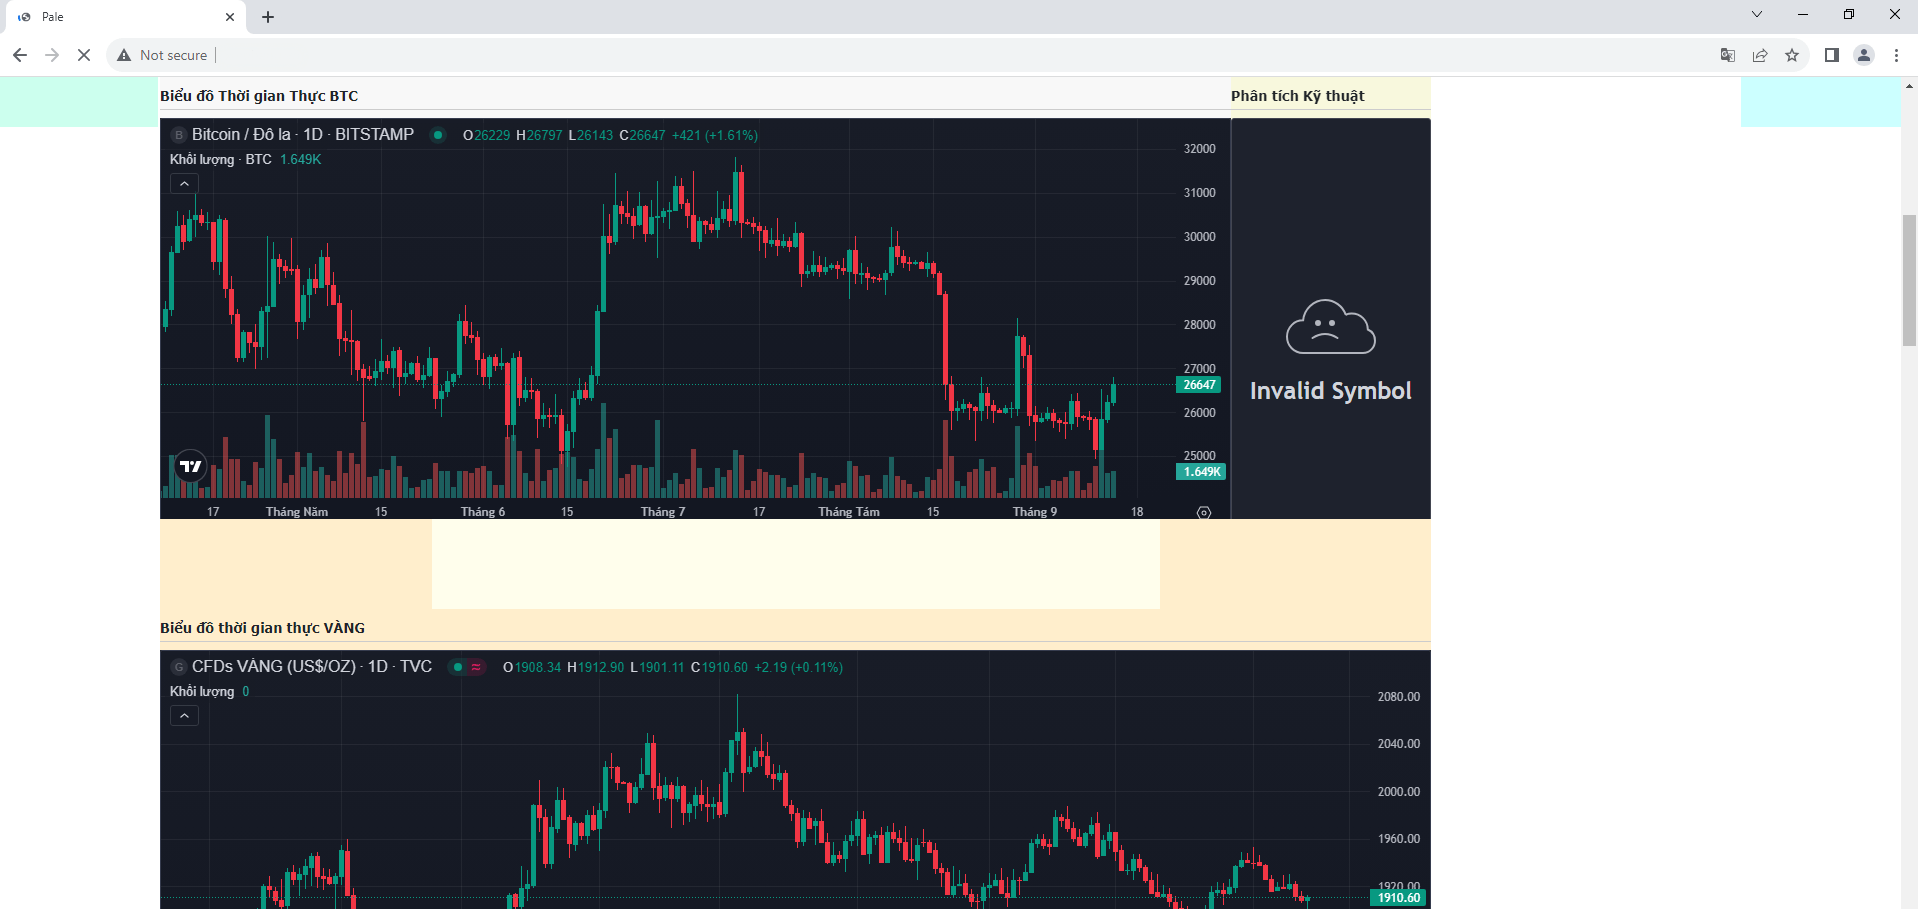Image resolution: width=1918 pixels, height=909 pixels.
Task: Open the TradingView logo on BTC chart
Action: [190, 466]
